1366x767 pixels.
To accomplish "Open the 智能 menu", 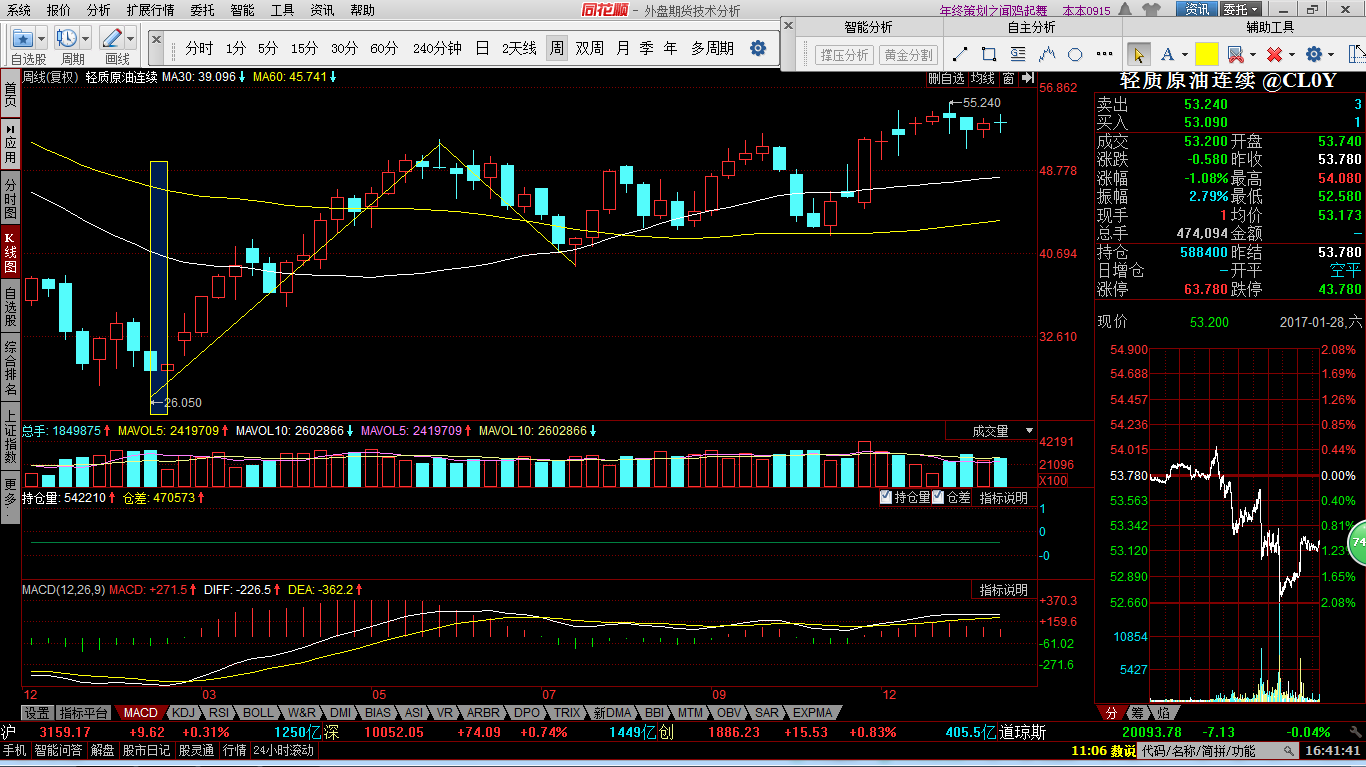I will point(242,10).
